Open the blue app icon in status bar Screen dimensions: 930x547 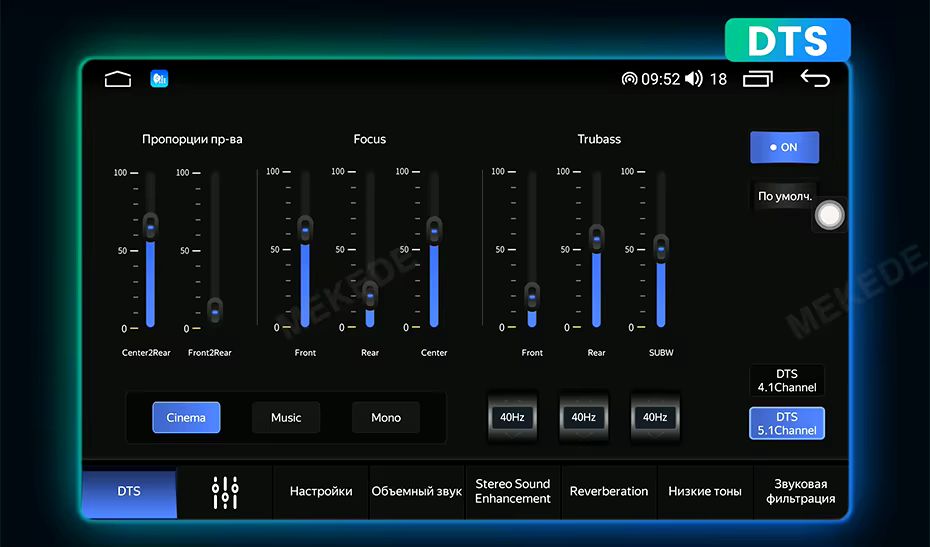[x=159, y=79]
